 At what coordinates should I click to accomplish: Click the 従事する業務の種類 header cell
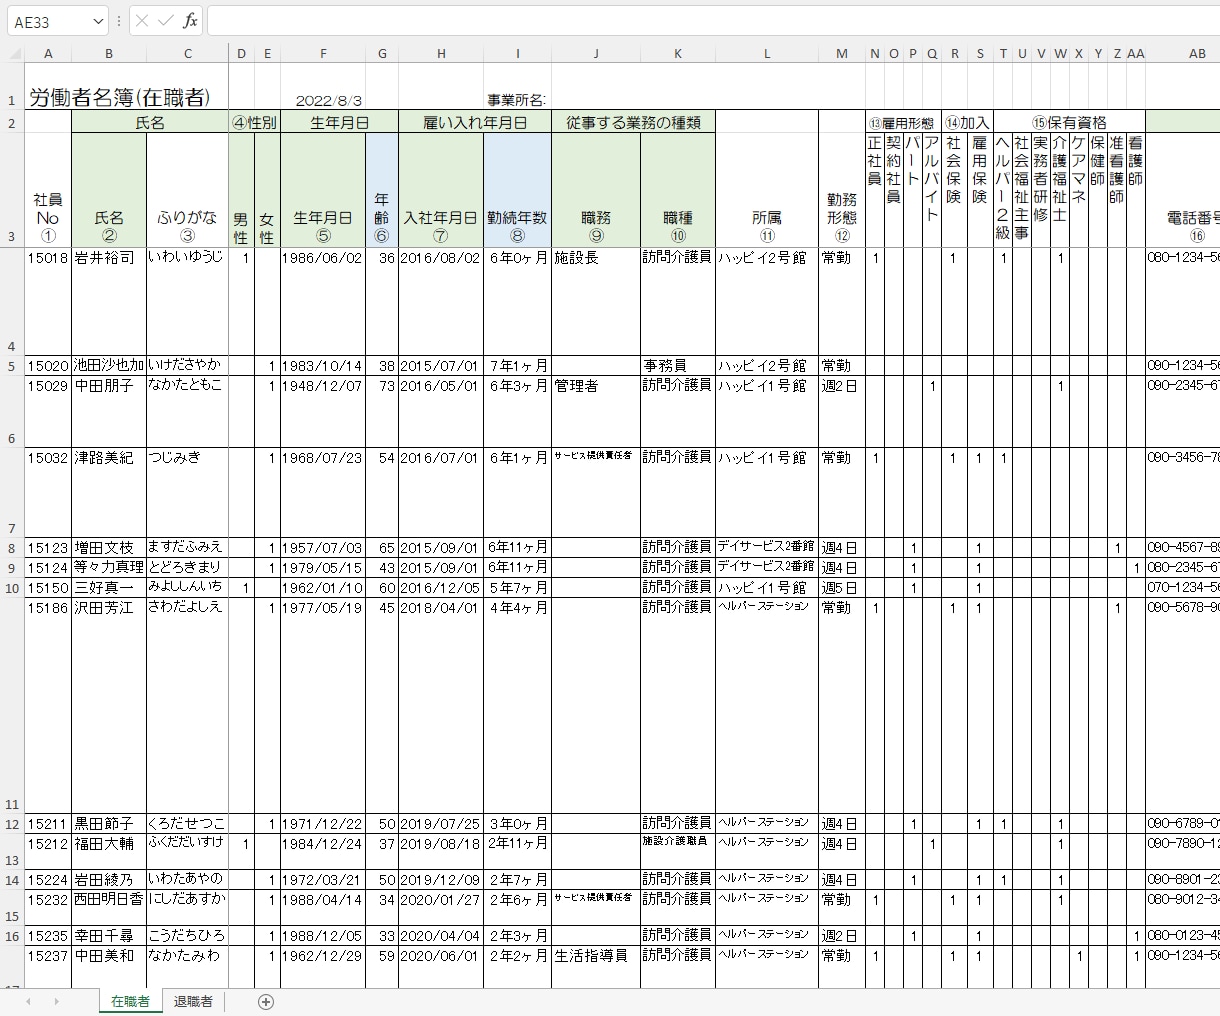634,122
